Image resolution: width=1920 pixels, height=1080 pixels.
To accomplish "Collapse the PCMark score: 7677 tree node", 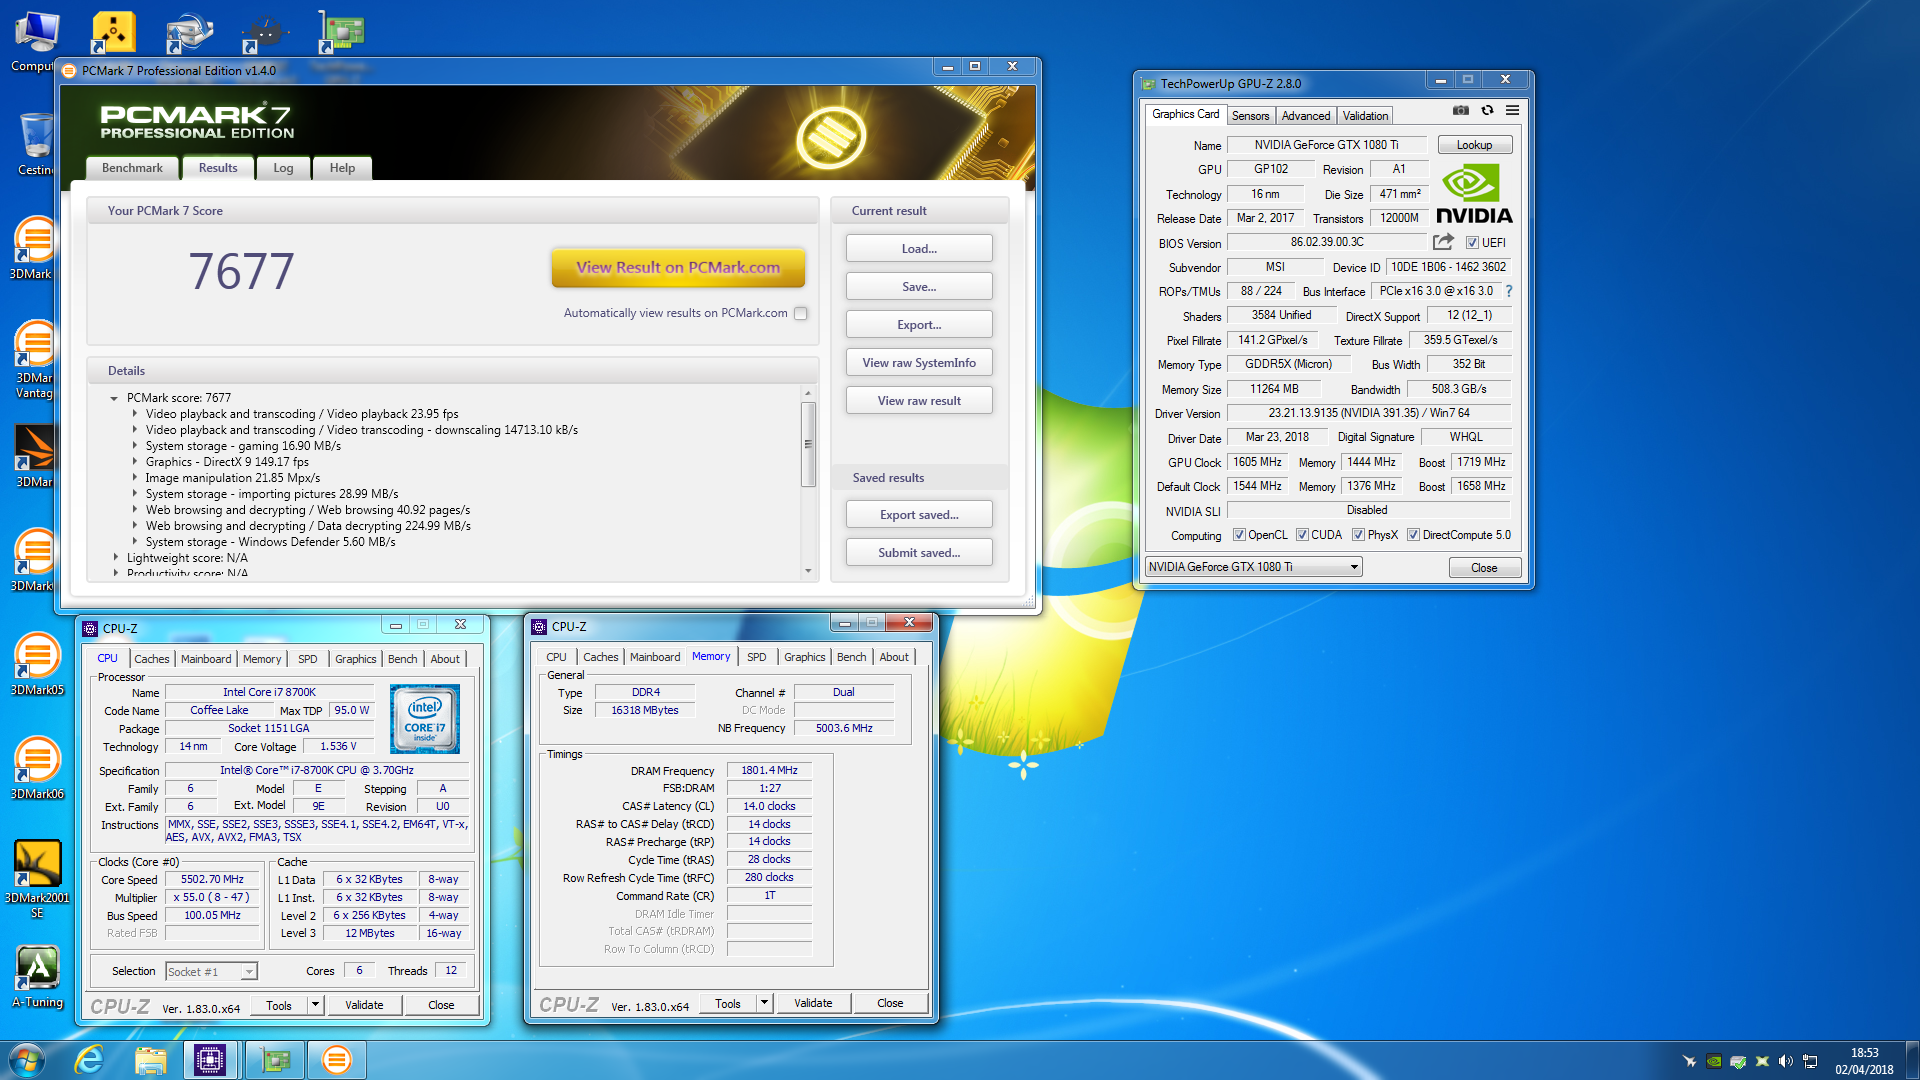I will coord(114,398).
